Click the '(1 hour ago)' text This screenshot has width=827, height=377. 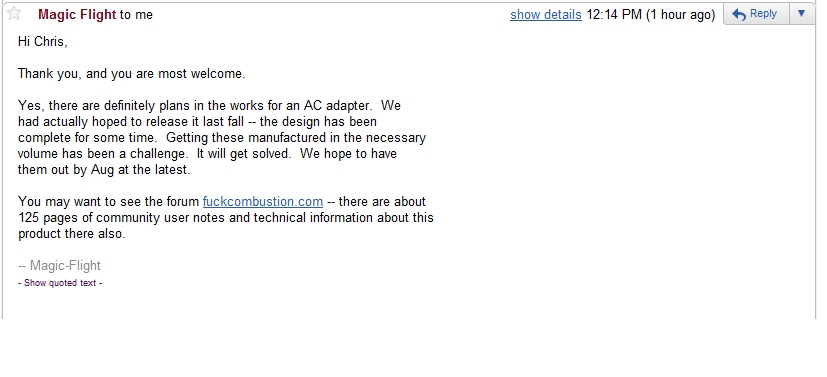pyautogui.click(x=680, y=15)
